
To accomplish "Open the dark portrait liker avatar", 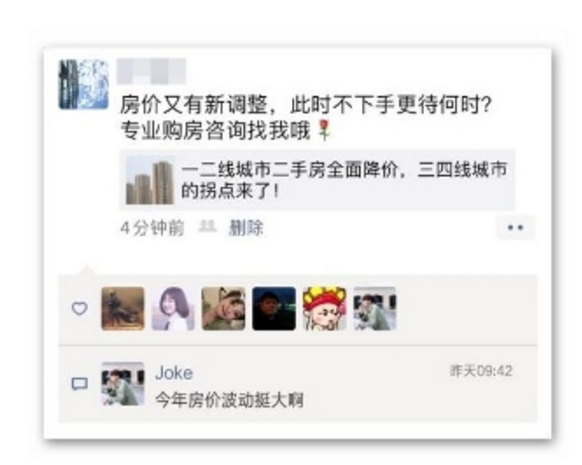I will coord(274,308).
